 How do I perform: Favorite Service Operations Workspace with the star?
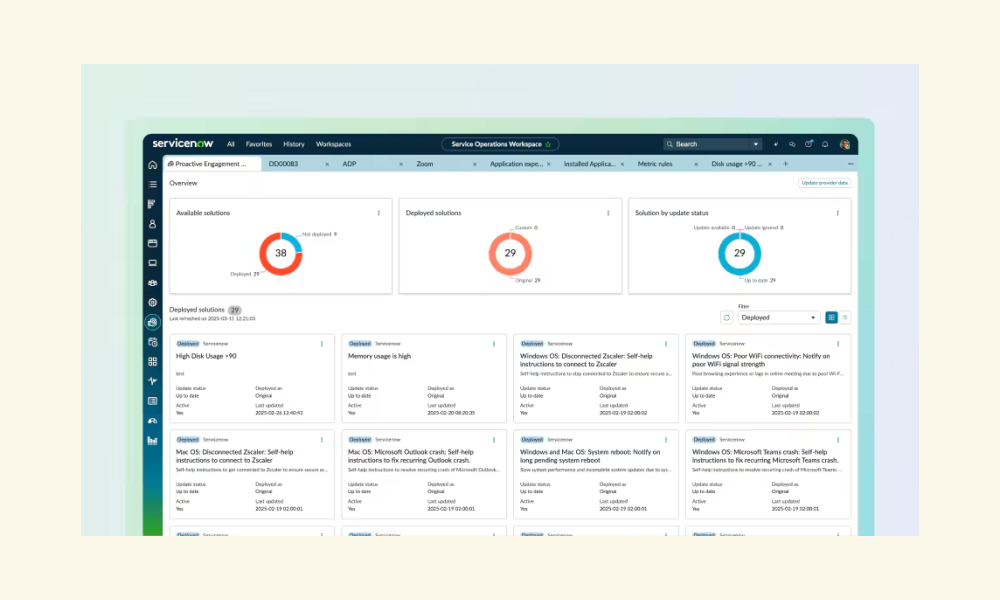(548, 144)
